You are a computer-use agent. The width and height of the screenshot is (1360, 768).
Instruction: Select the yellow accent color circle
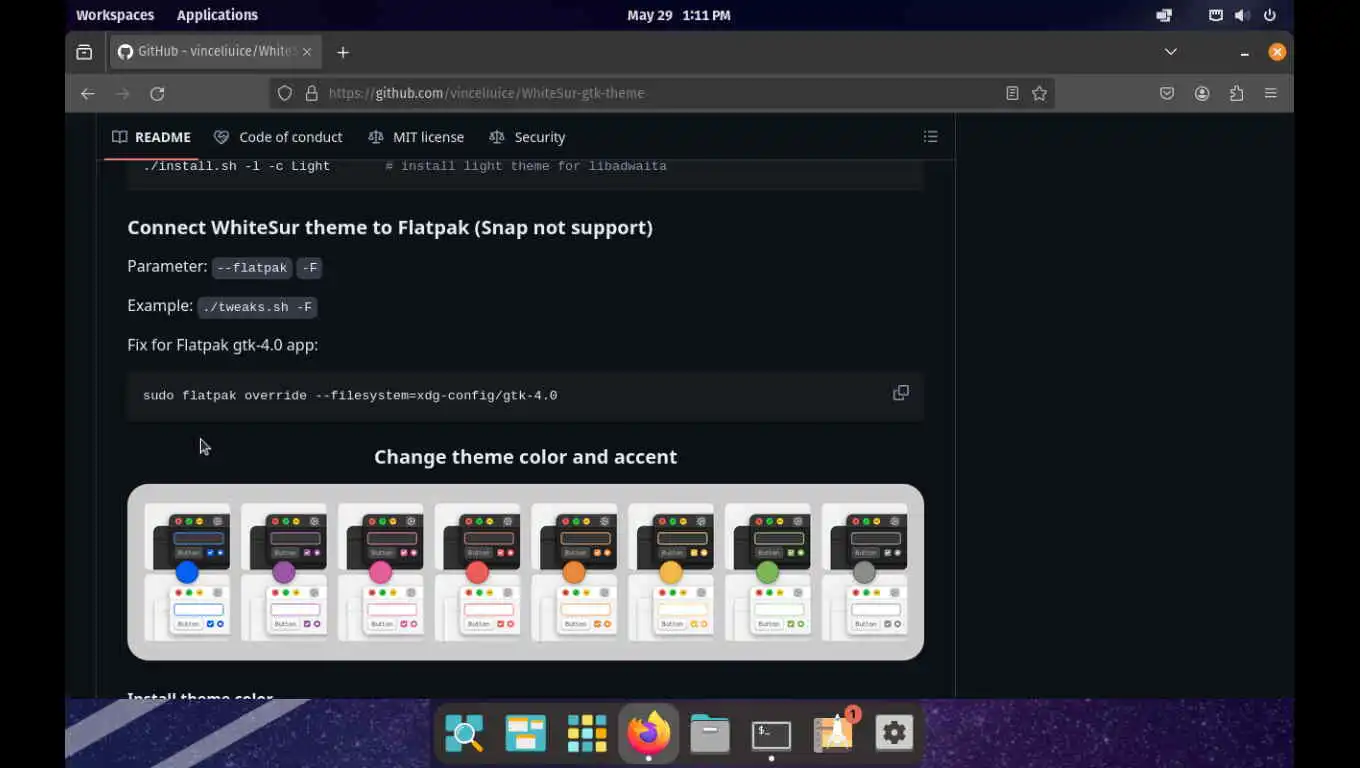[671, 572]
